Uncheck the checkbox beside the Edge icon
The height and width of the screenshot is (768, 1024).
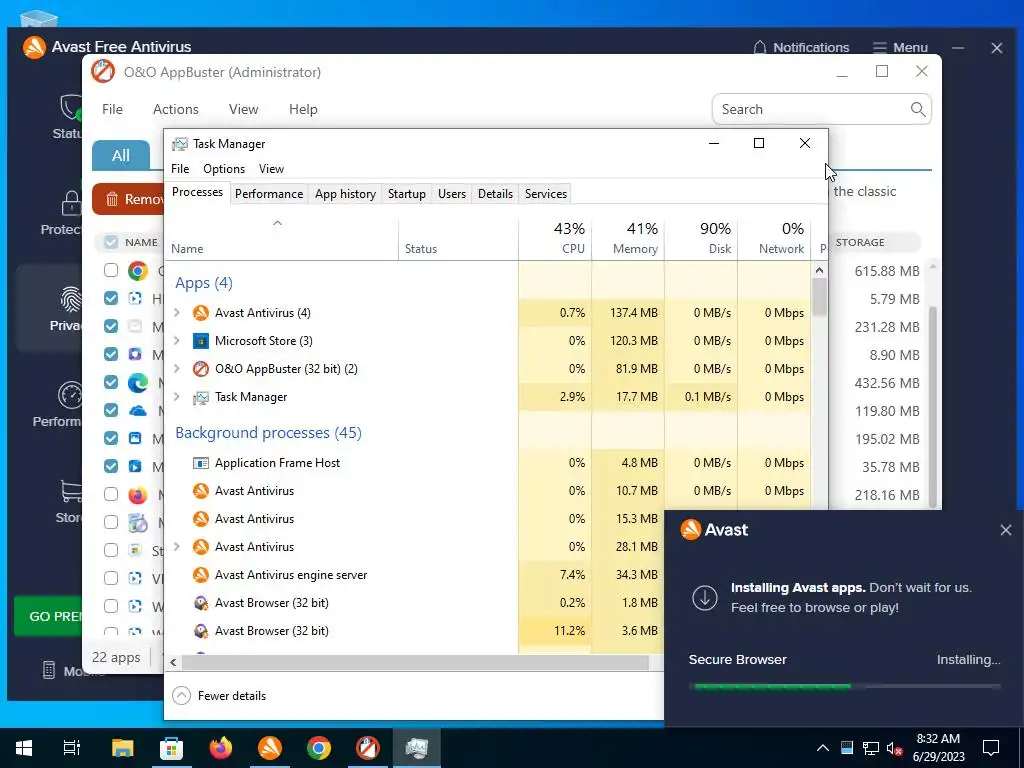[111, 383]
